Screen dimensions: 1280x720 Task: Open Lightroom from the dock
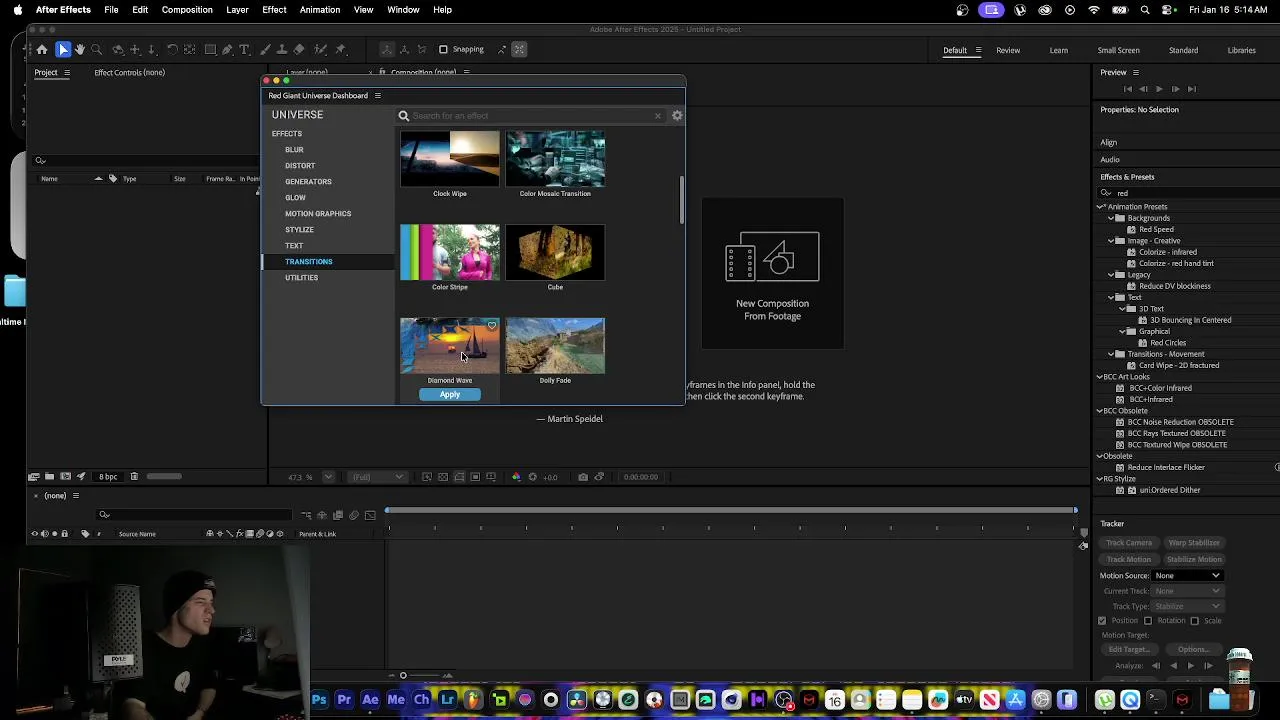[x=448, y=700]
